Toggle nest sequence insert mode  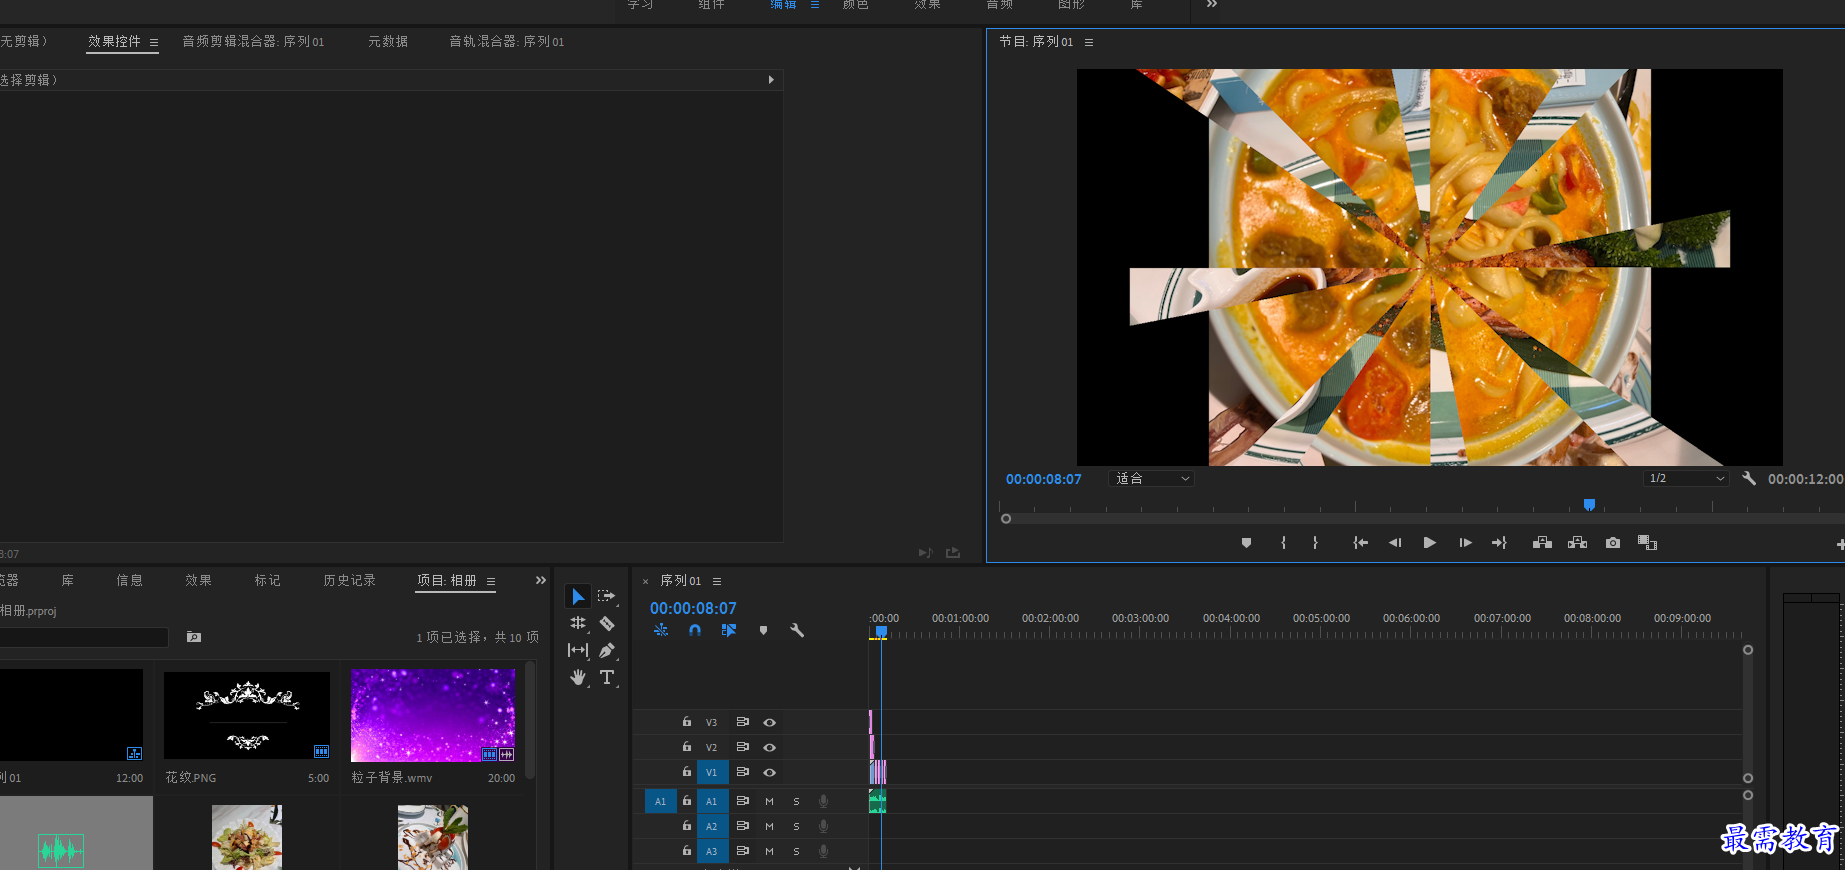[x=661, y=630]
